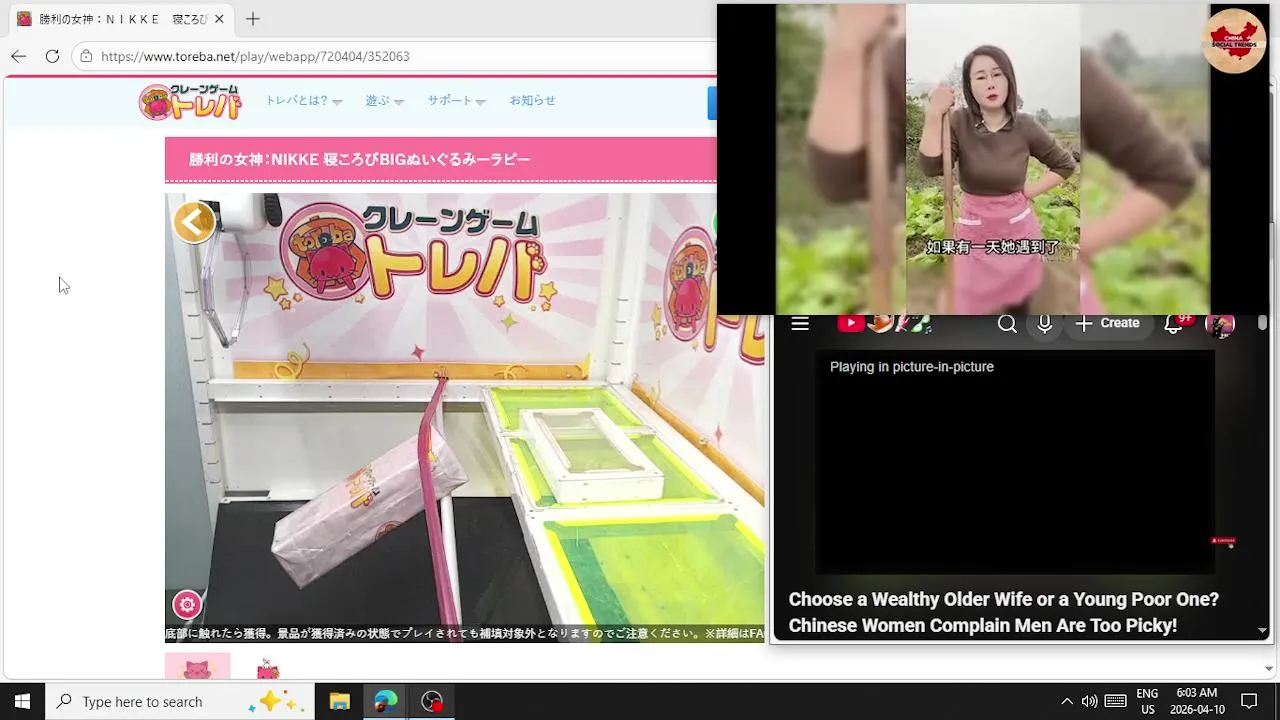This screenshot has width=1280, height=720.
Task: Open the touch keyboard tray icon
Action: click(1116, 701)
